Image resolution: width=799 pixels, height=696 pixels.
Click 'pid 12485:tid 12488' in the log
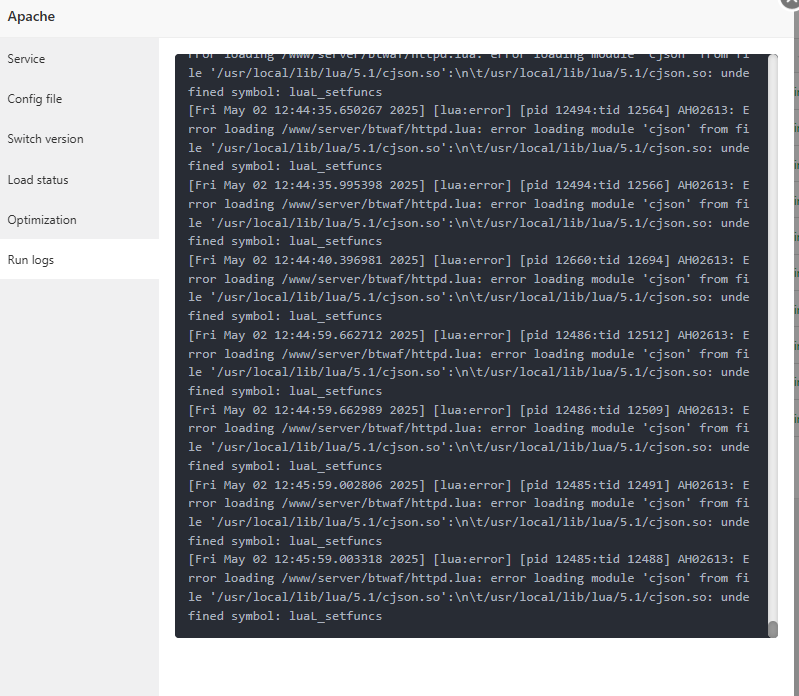click(x=594, y=559)
